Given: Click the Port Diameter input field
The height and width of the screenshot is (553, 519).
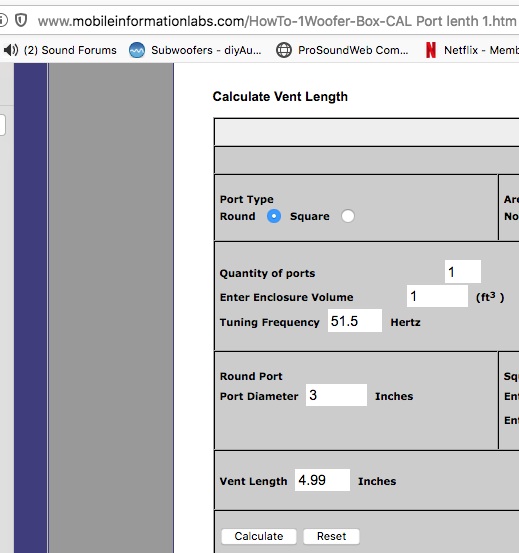Looking at the screenshot, I should [x=336, y=395].
